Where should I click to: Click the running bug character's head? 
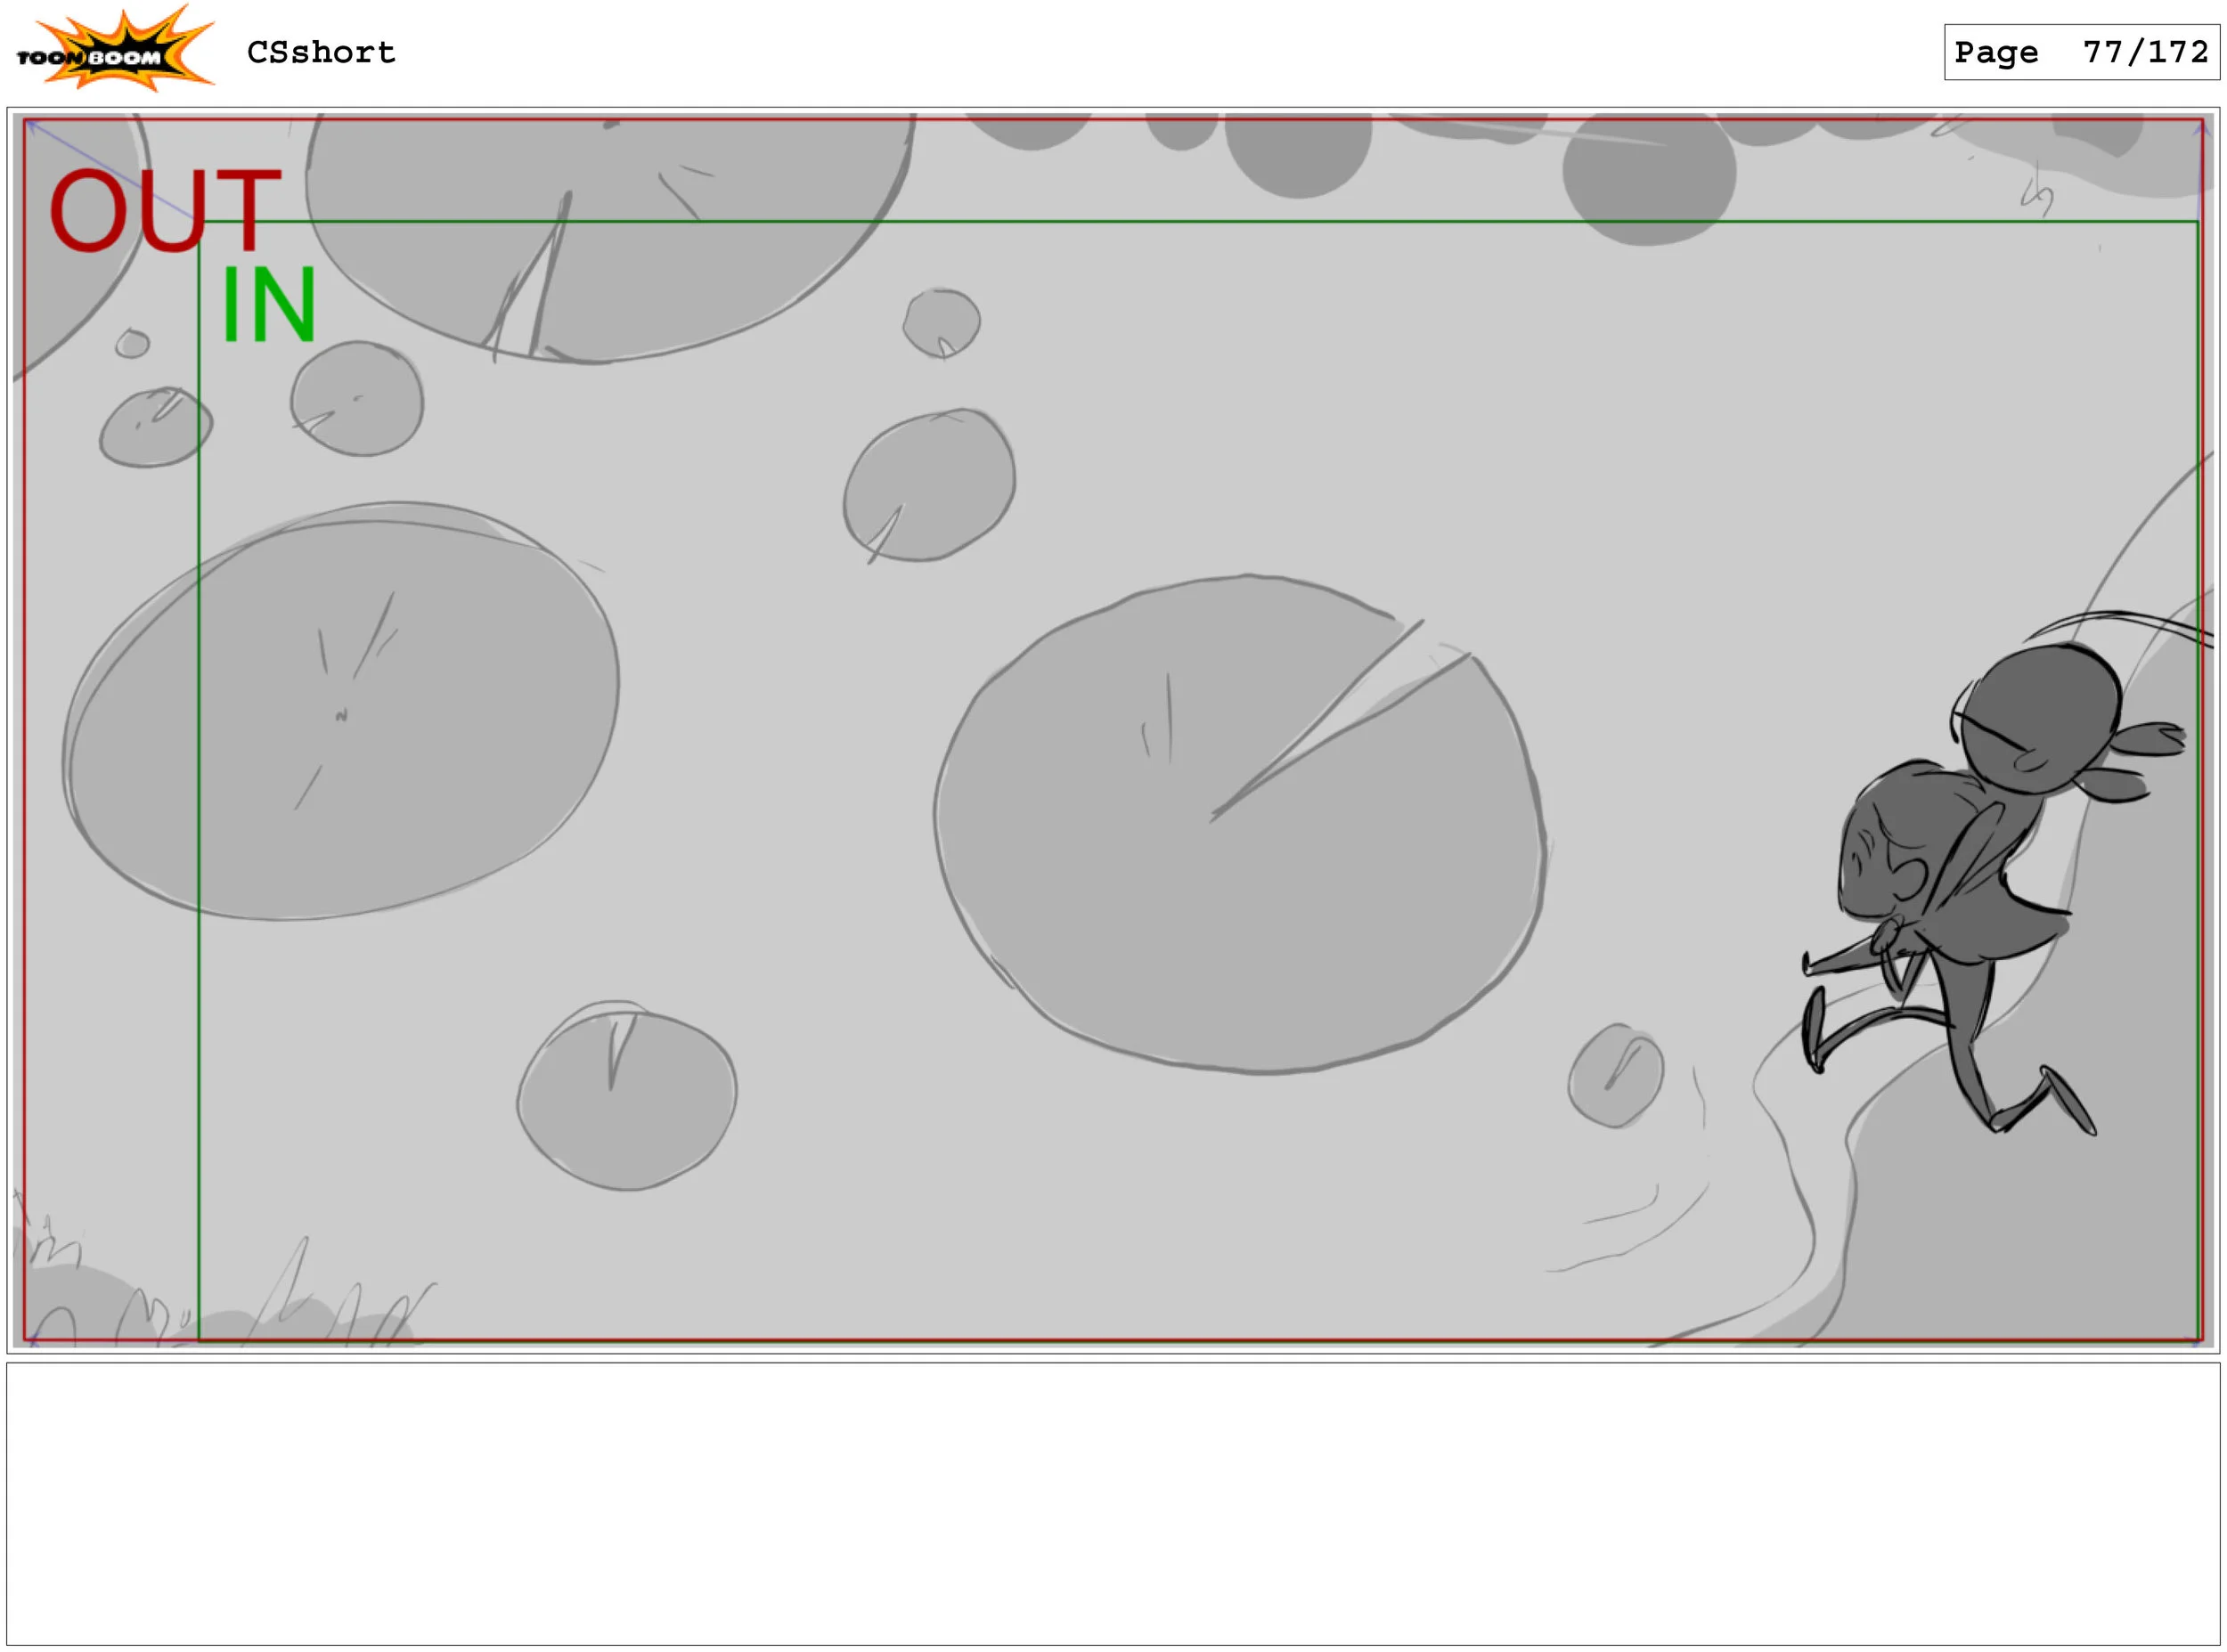[2040, 718]
